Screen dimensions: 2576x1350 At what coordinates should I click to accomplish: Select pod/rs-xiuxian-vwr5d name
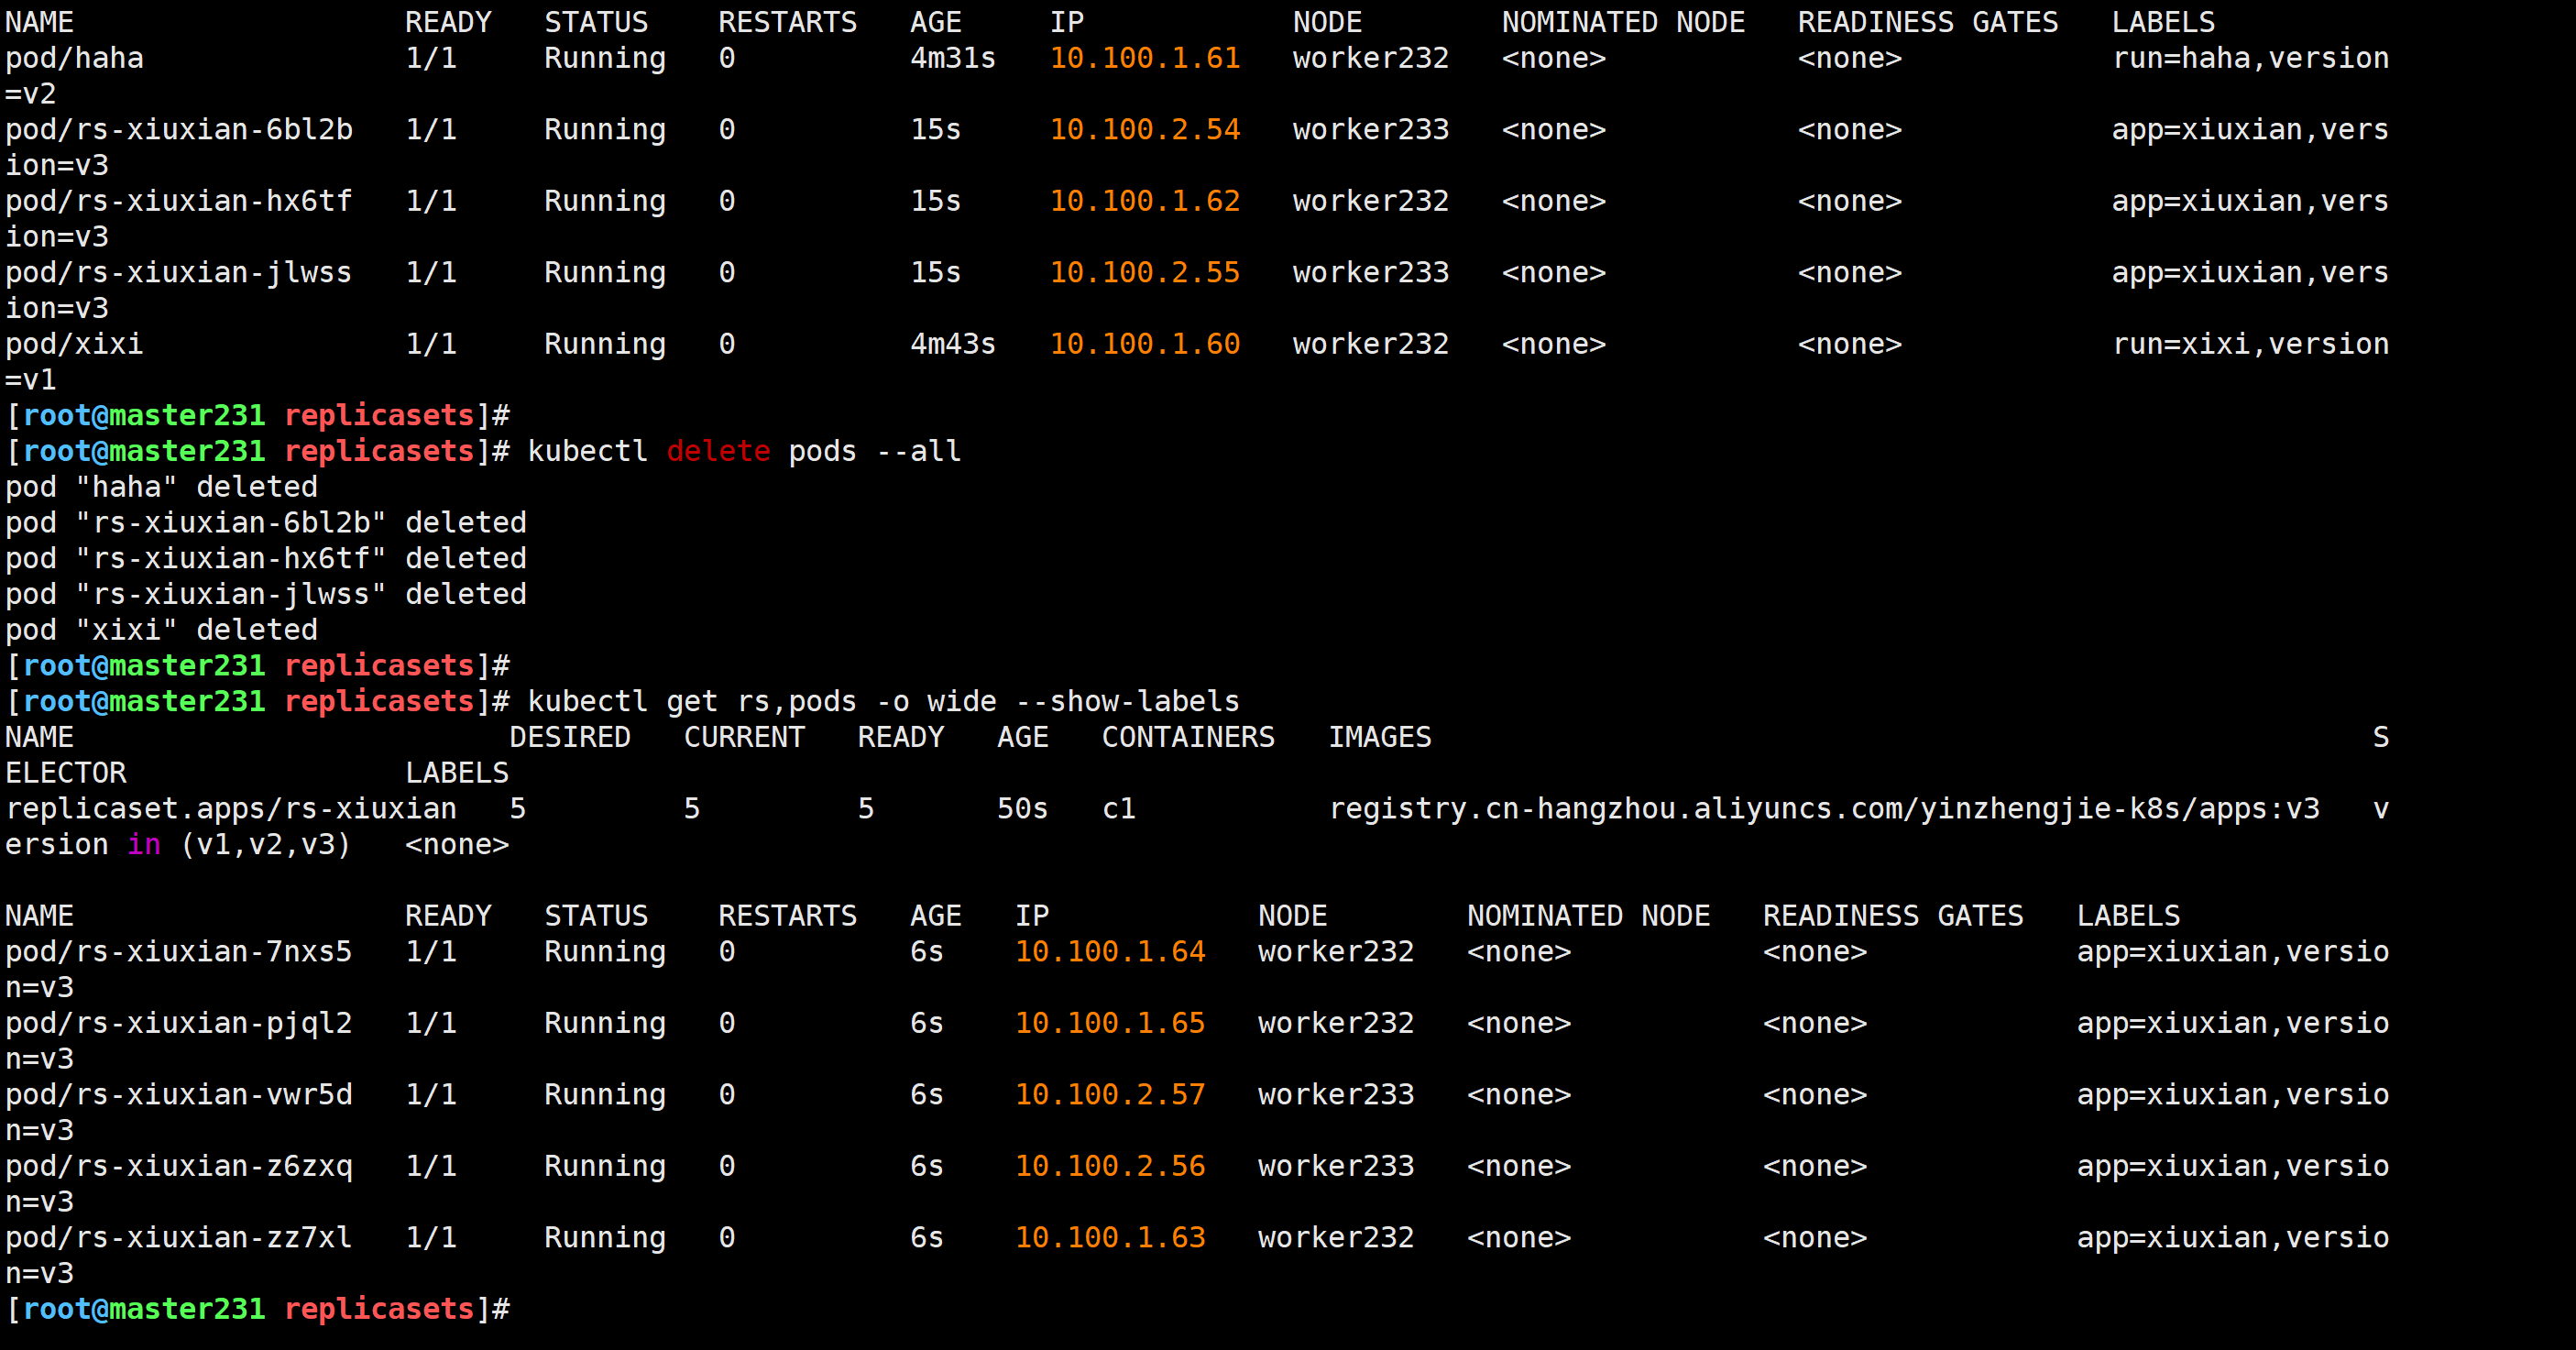(179, 1094)
